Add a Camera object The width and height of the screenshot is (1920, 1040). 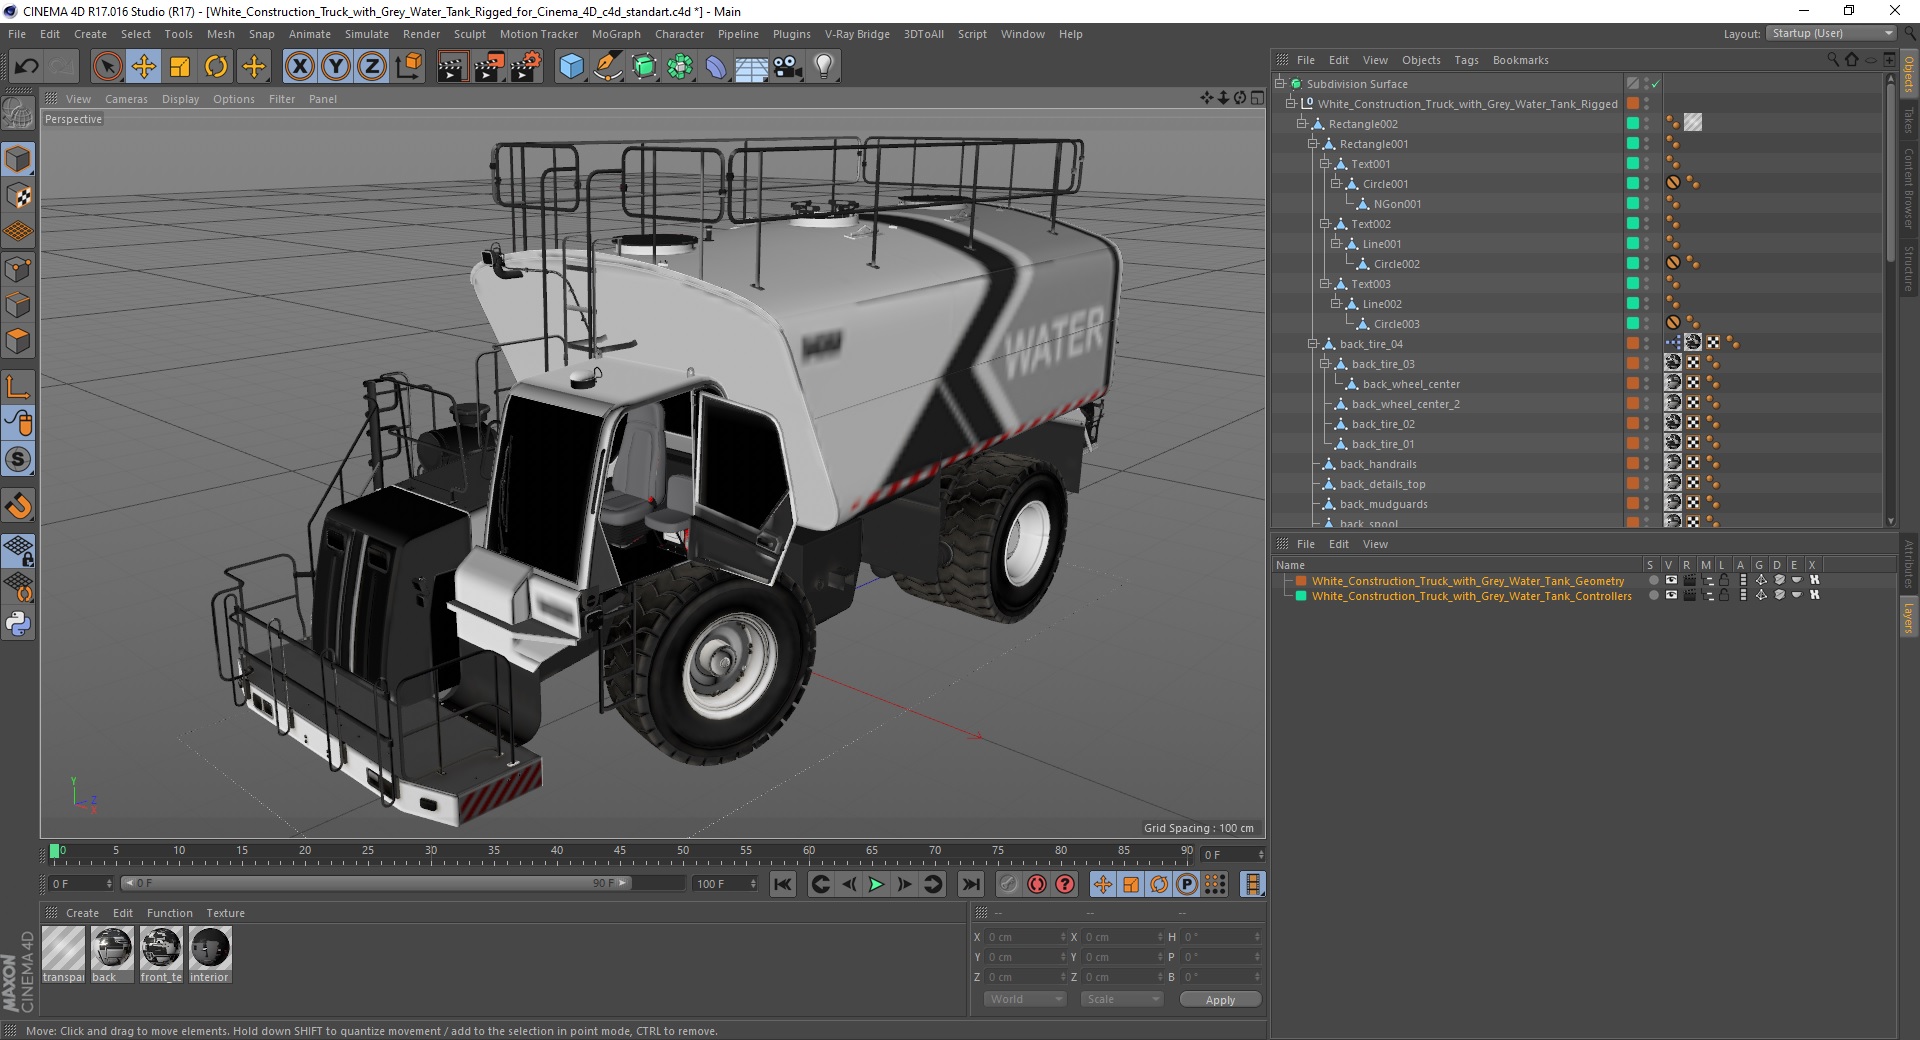click(x=788, y=67)
